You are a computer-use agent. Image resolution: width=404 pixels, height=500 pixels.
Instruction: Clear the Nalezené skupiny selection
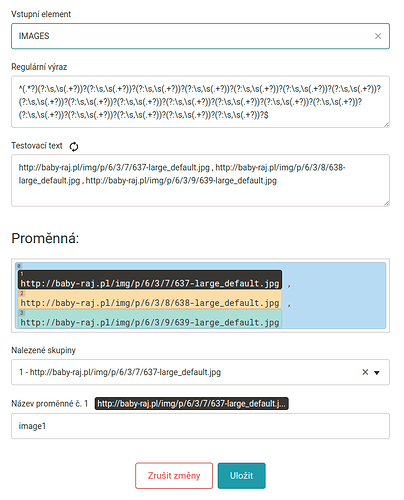coord(365,372)
